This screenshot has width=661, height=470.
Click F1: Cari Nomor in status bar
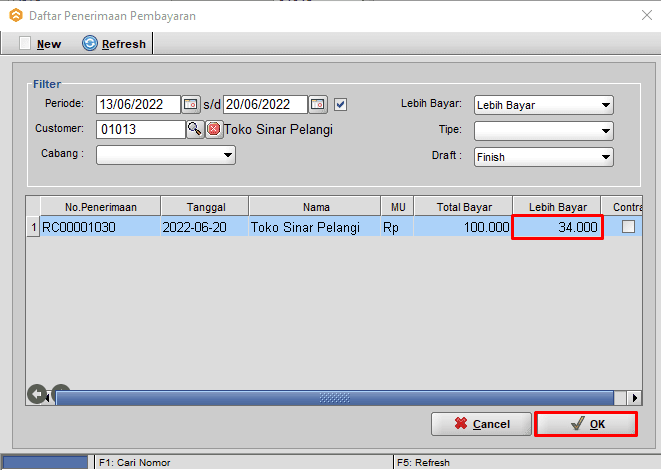(x=135, y=462)
